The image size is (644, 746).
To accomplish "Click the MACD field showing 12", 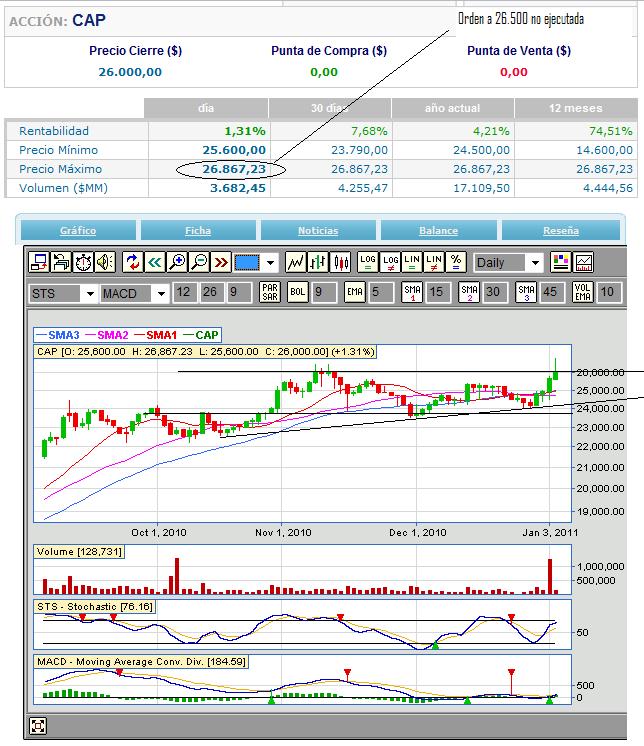I will click(x=184, y=292).
